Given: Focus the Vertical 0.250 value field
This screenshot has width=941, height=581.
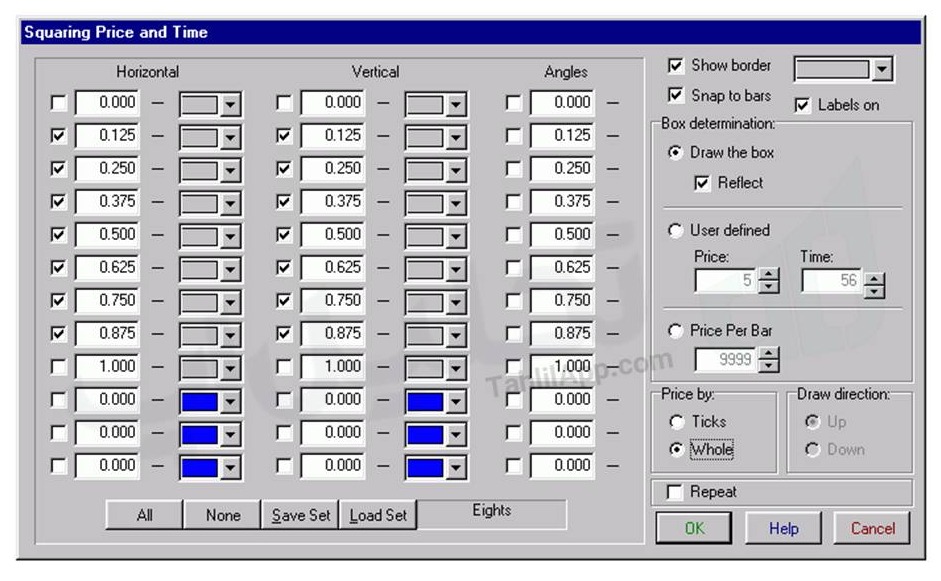Looking at the screenshot, I should [332, 169].
